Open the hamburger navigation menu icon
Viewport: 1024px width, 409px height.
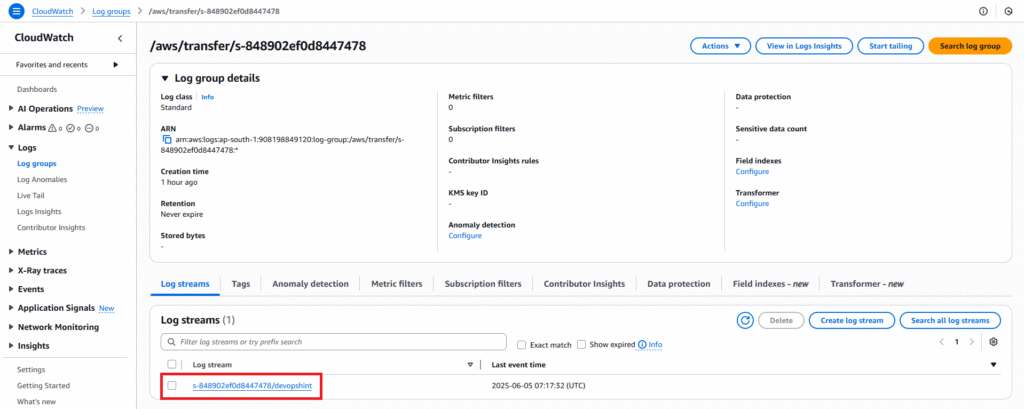(x=16, y=11)
